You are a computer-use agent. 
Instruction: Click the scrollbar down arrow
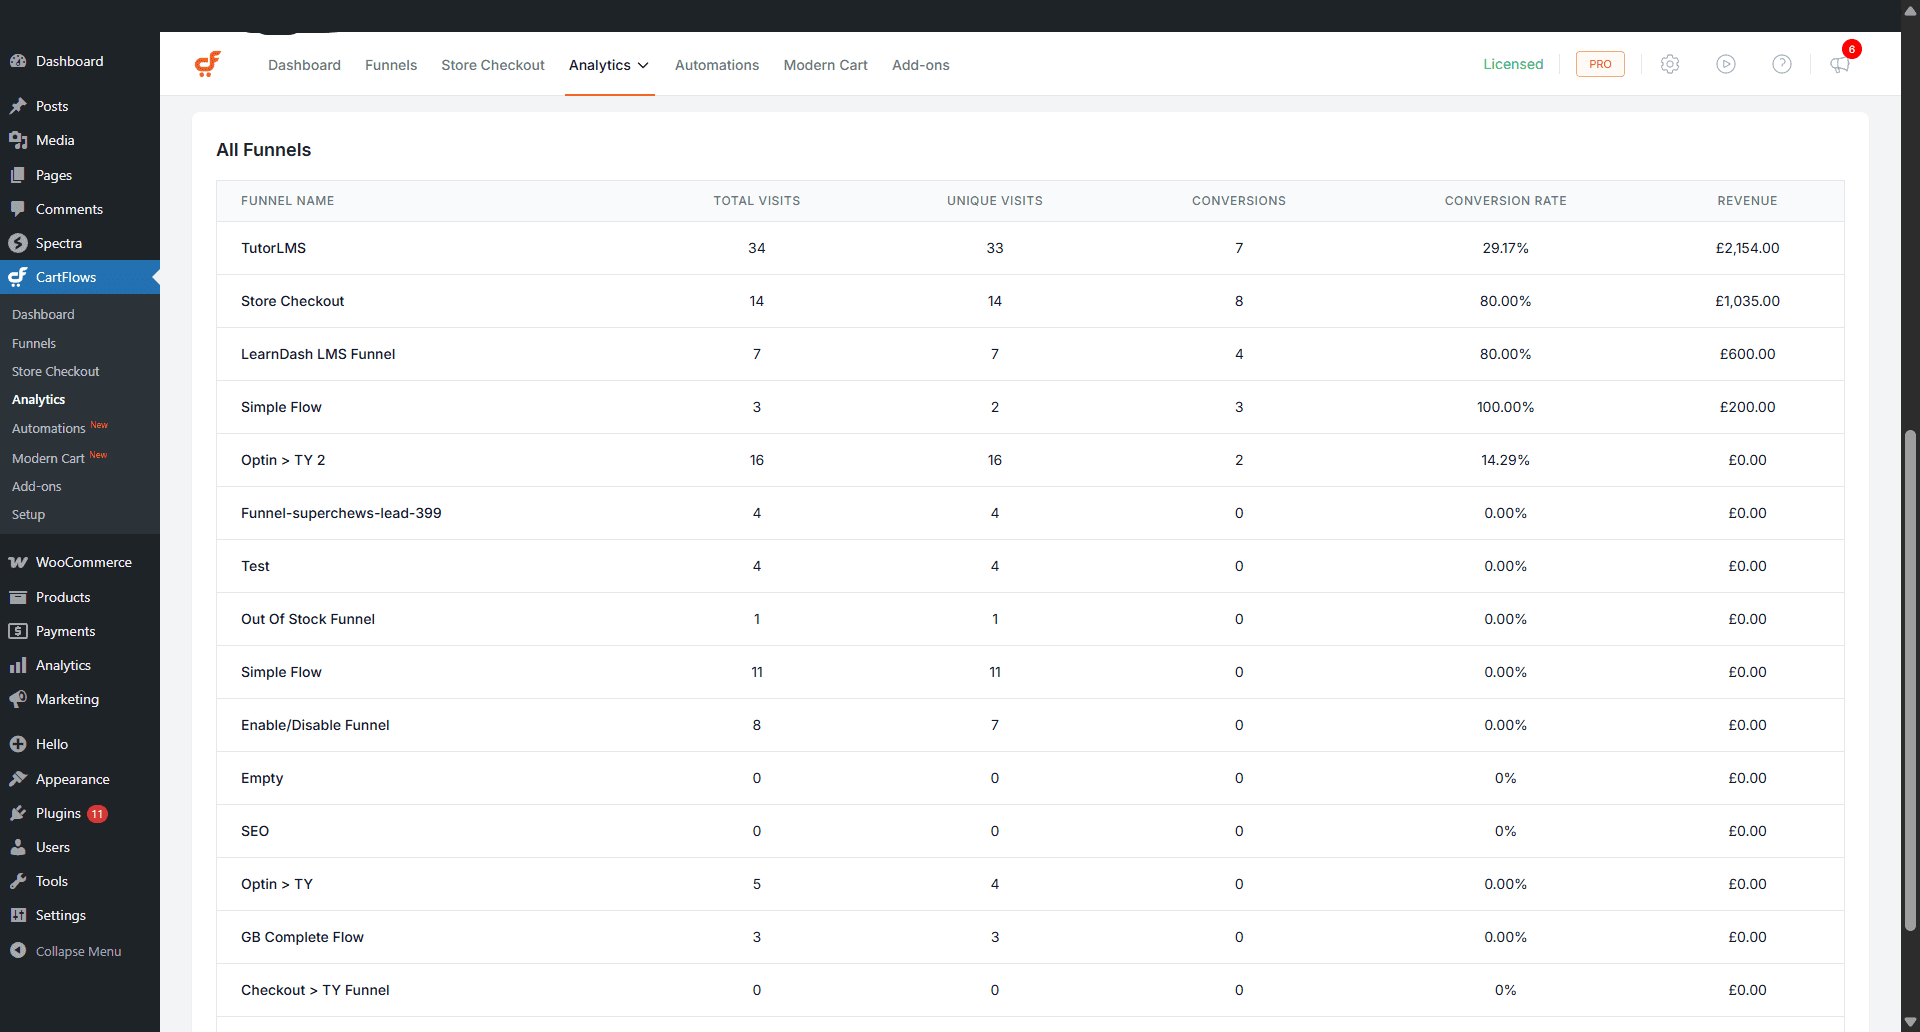tap(1909, 1022)
